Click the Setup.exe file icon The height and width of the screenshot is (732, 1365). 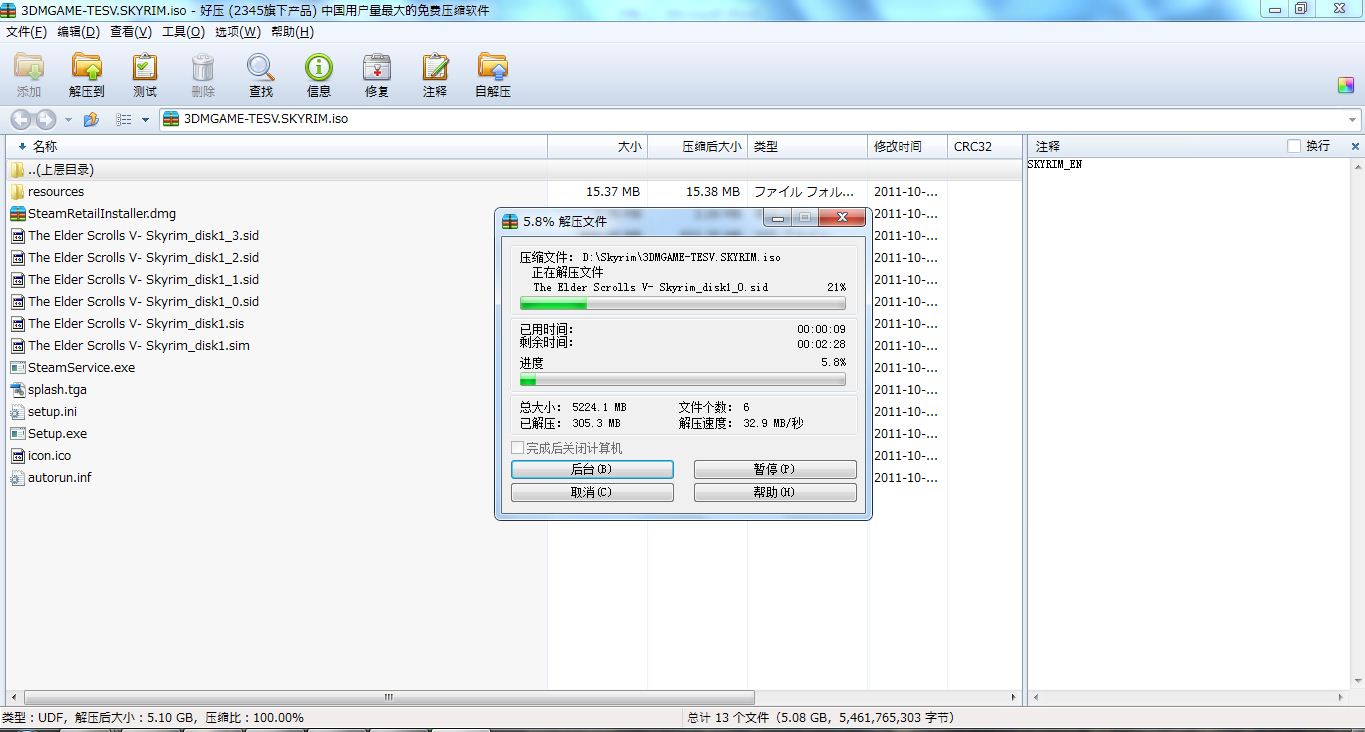point(18,433)
